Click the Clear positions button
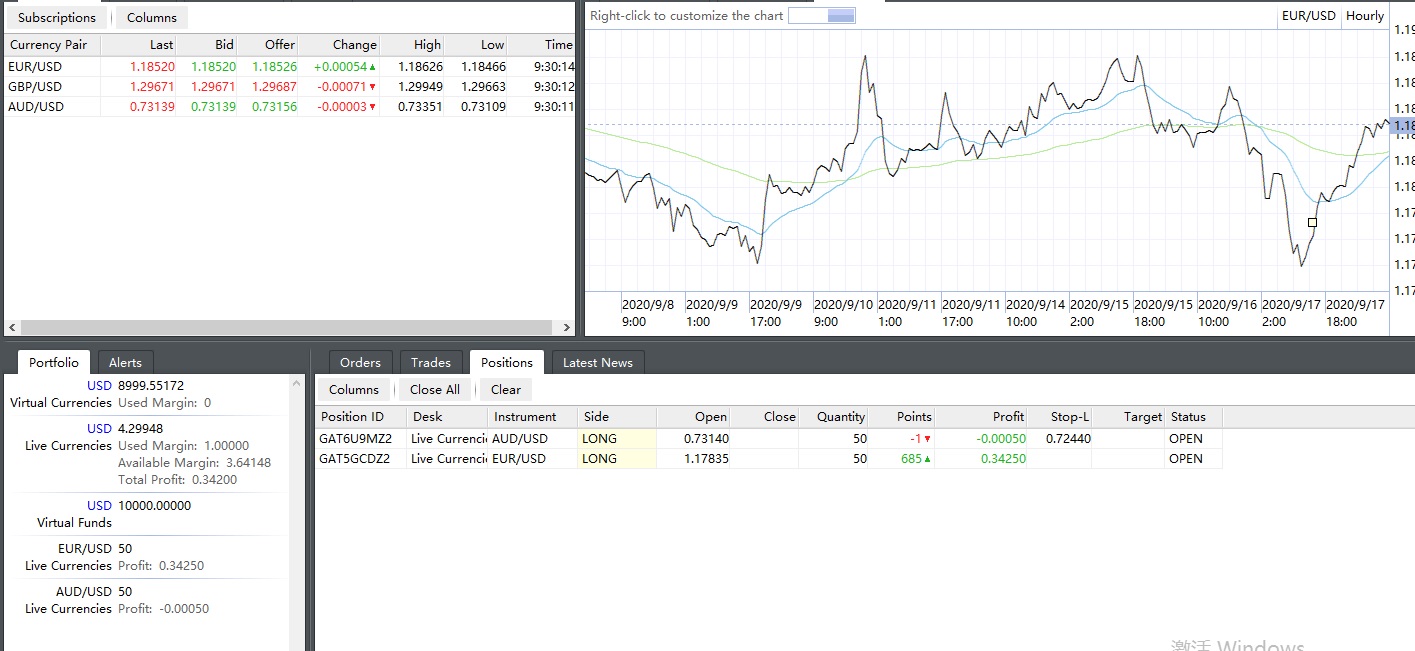The width and height of the screenshot is (1415, 651). tap(506, 390)
